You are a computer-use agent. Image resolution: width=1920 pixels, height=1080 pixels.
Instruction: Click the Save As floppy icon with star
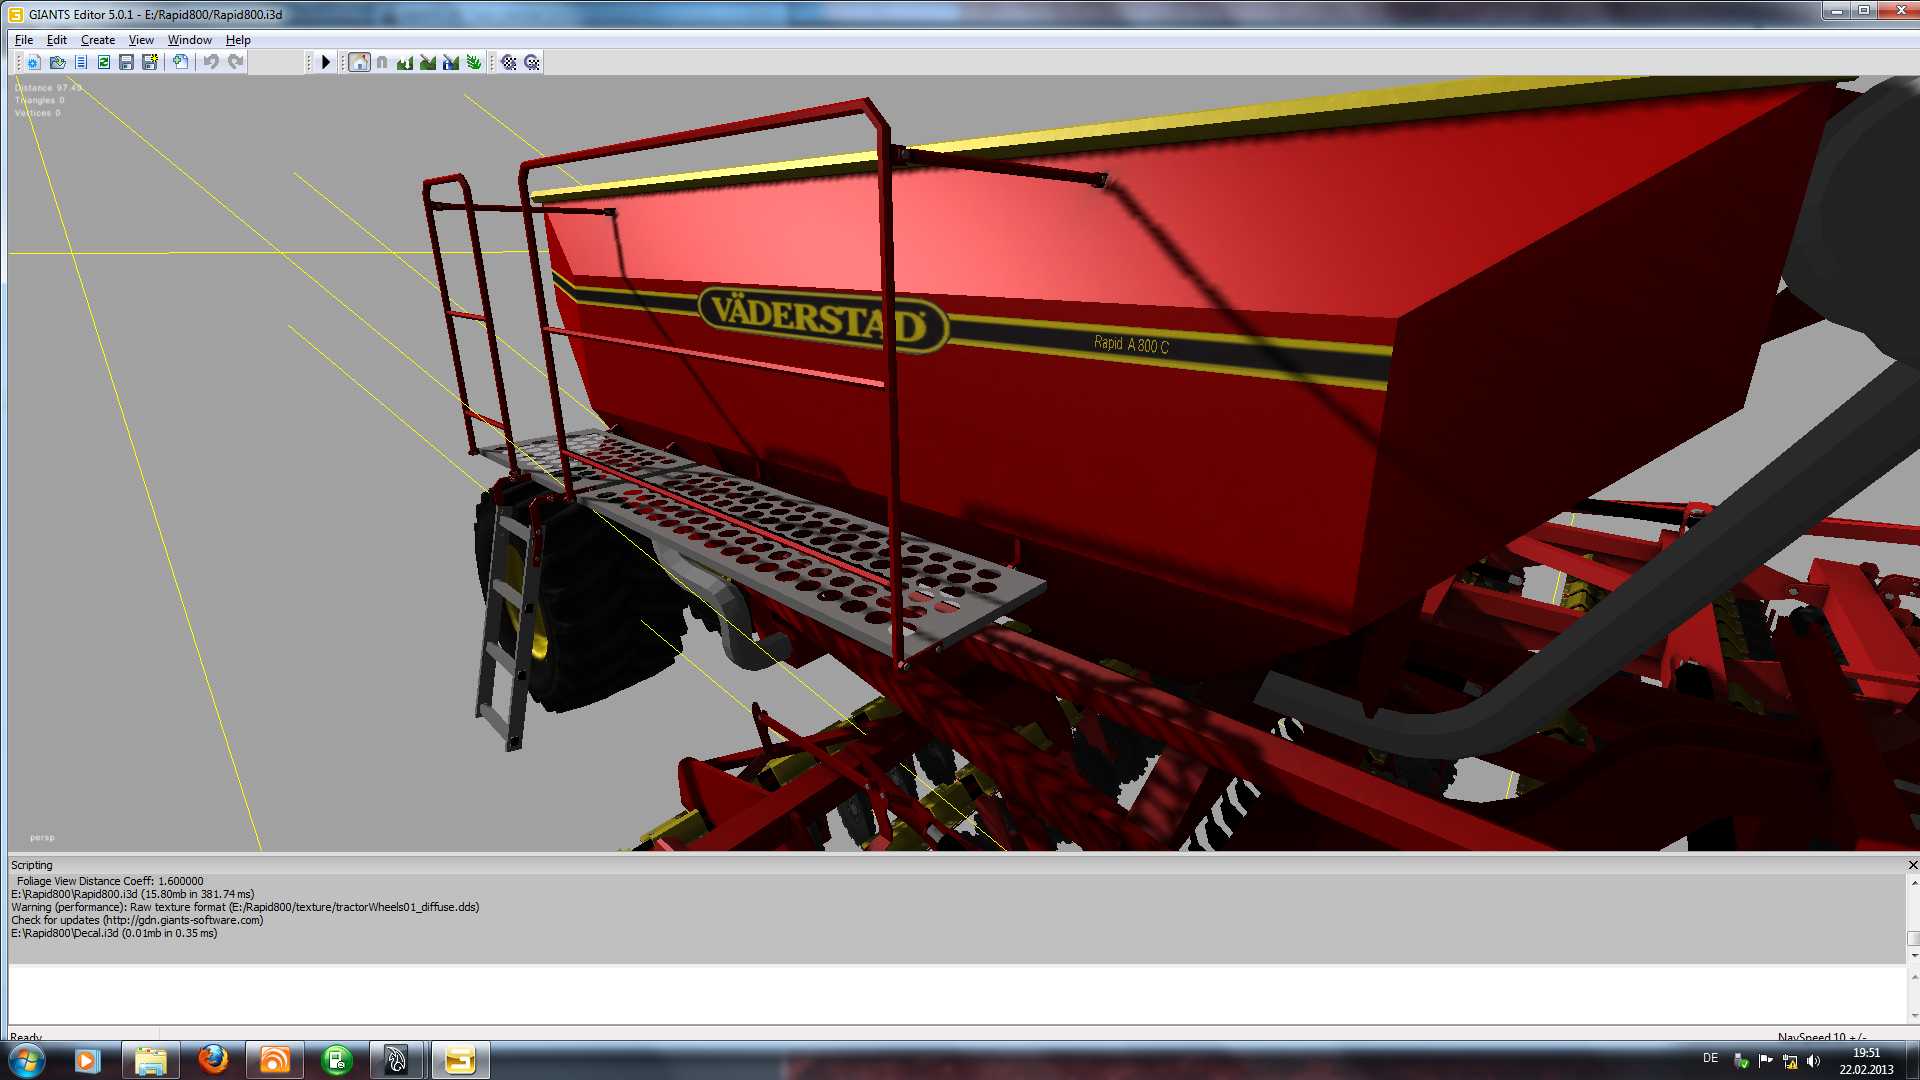(x=150, y=62)
